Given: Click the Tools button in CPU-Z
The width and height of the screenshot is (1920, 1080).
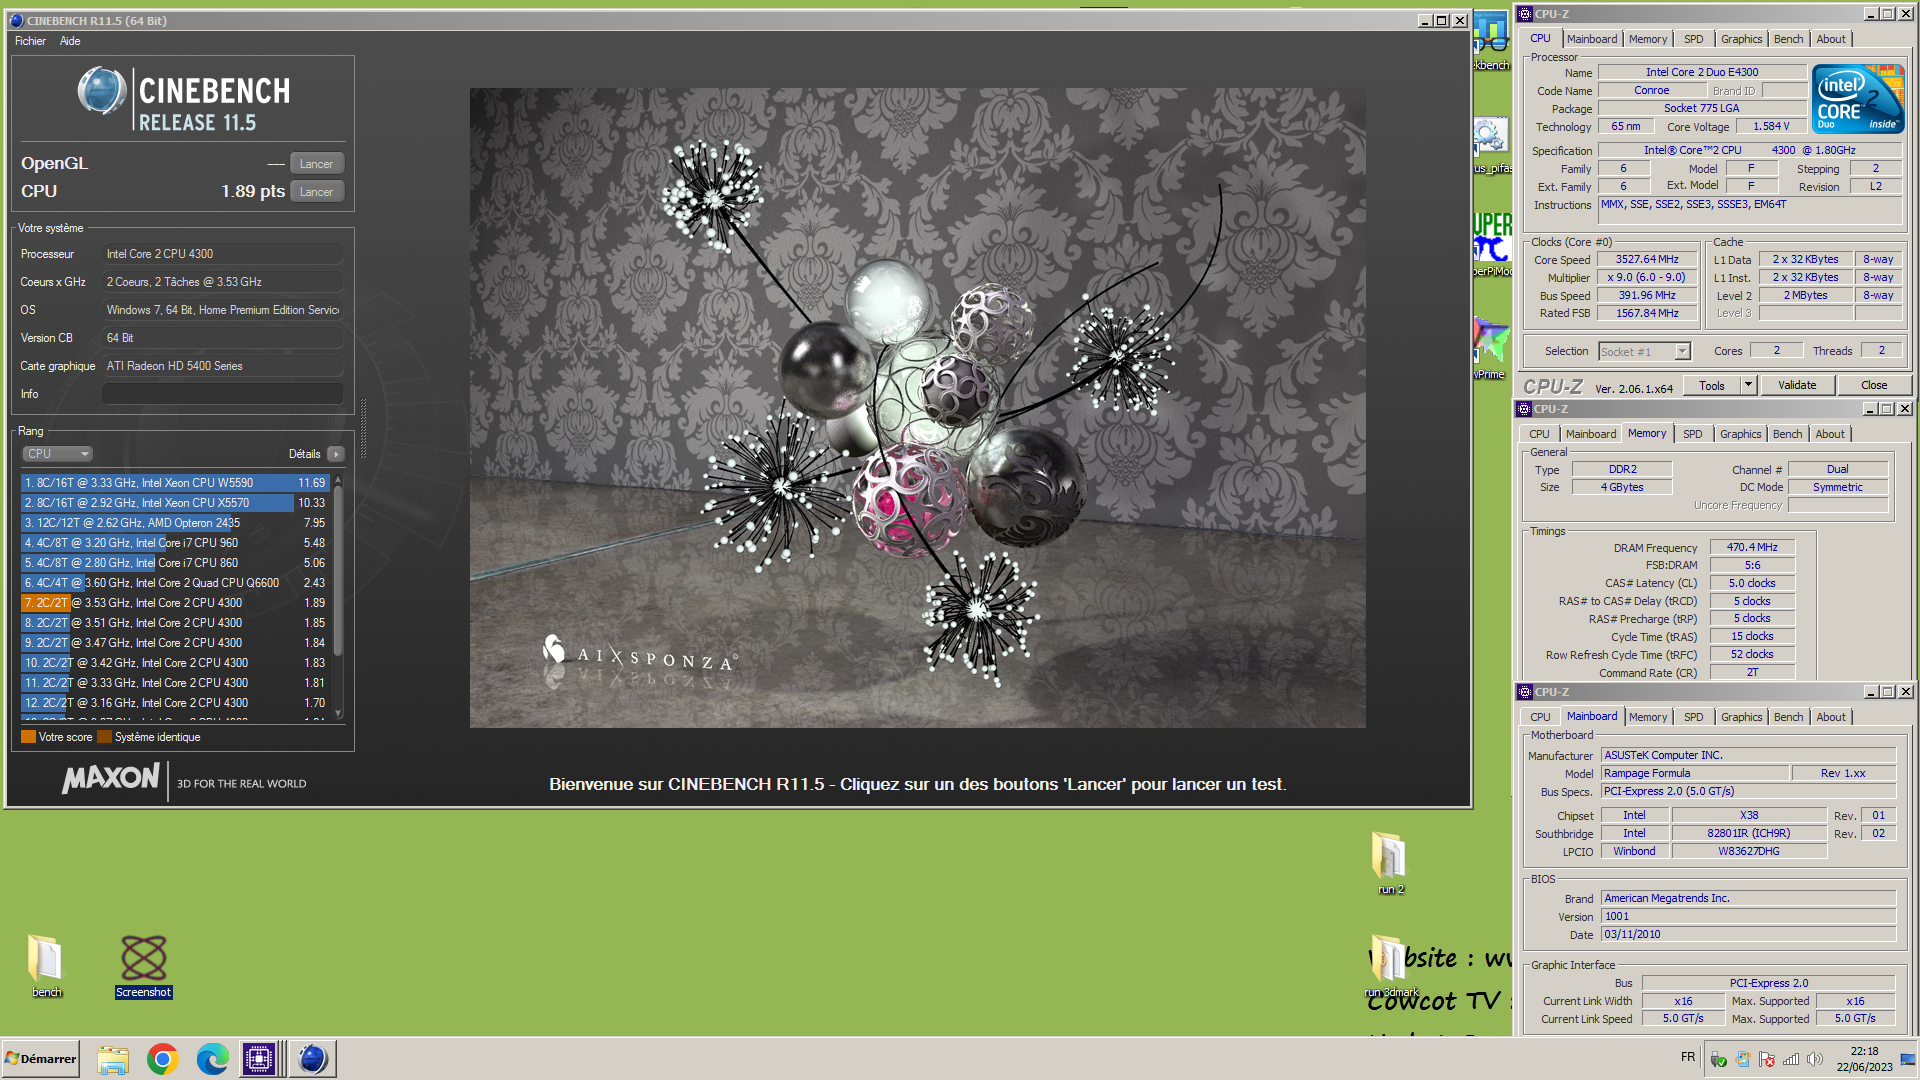Looking at the screenshot, I should pos(1712,385).
